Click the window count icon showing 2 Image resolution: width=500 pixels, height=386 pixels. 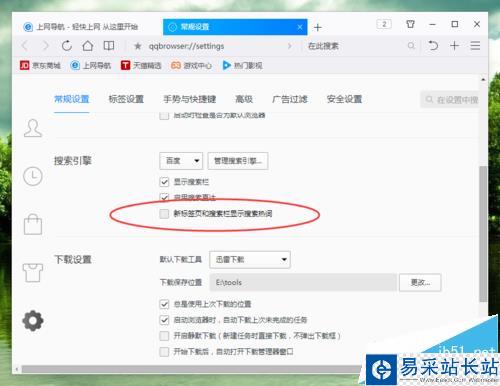pos(384,24)
